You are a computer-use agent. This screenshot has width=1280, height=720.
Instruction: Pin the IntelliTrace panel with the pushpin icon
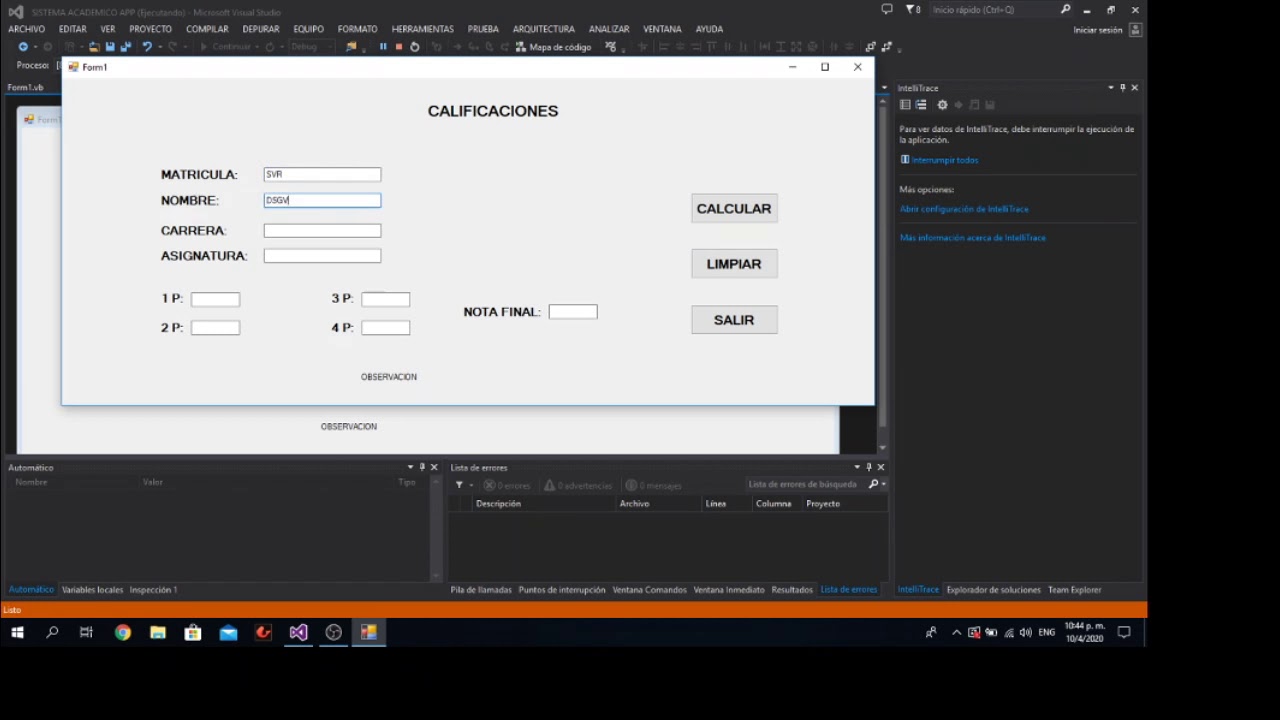[x=1122, y=88]
